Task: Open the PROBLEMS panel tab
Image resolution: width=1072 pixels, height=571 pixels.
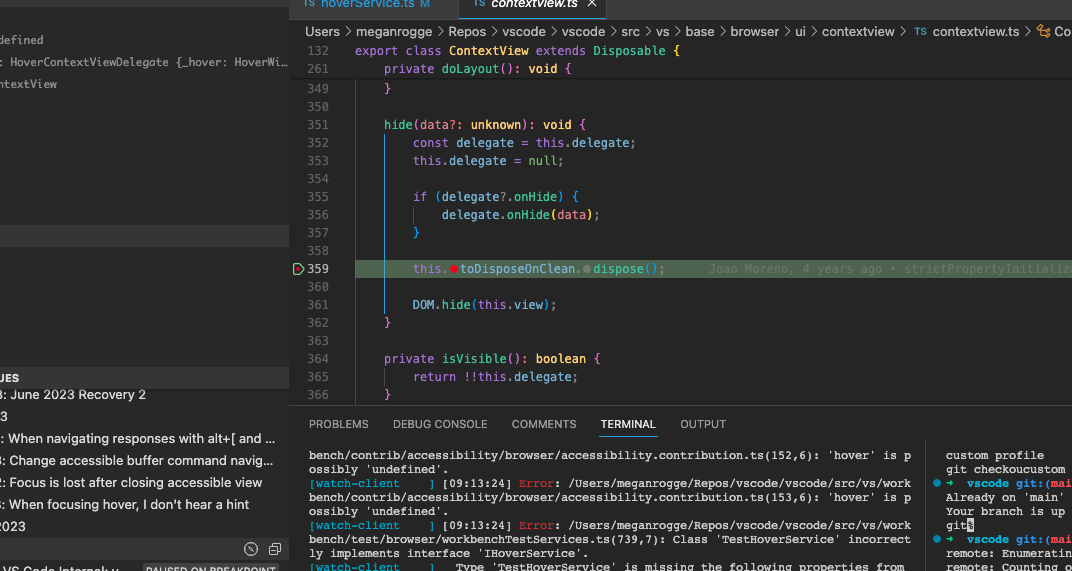Action: pos(338,424)
